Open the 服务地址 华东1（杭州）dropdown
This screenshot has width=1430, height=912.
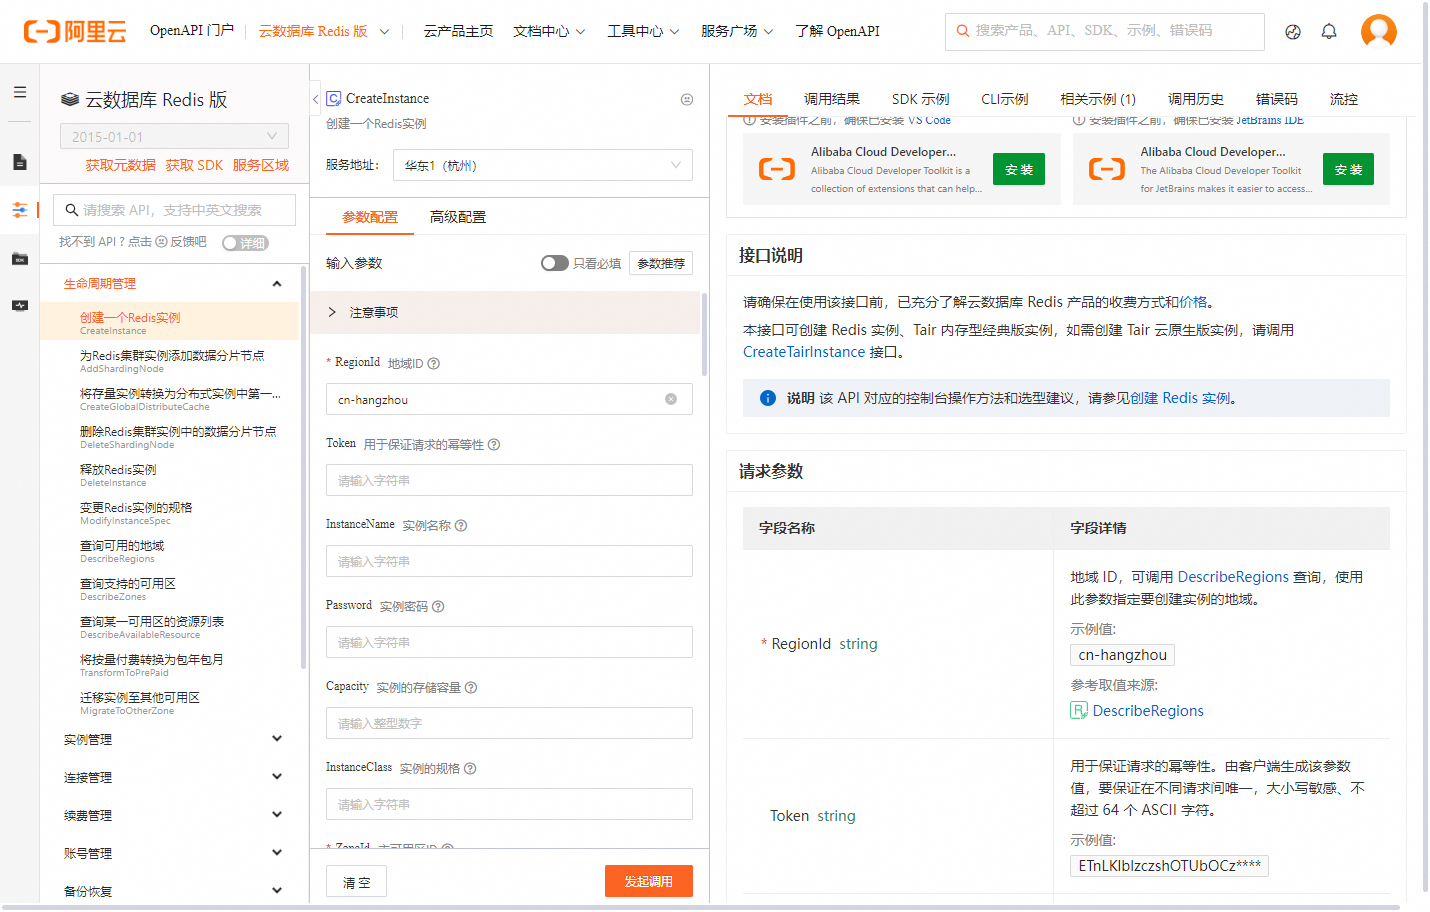[543, 165]
